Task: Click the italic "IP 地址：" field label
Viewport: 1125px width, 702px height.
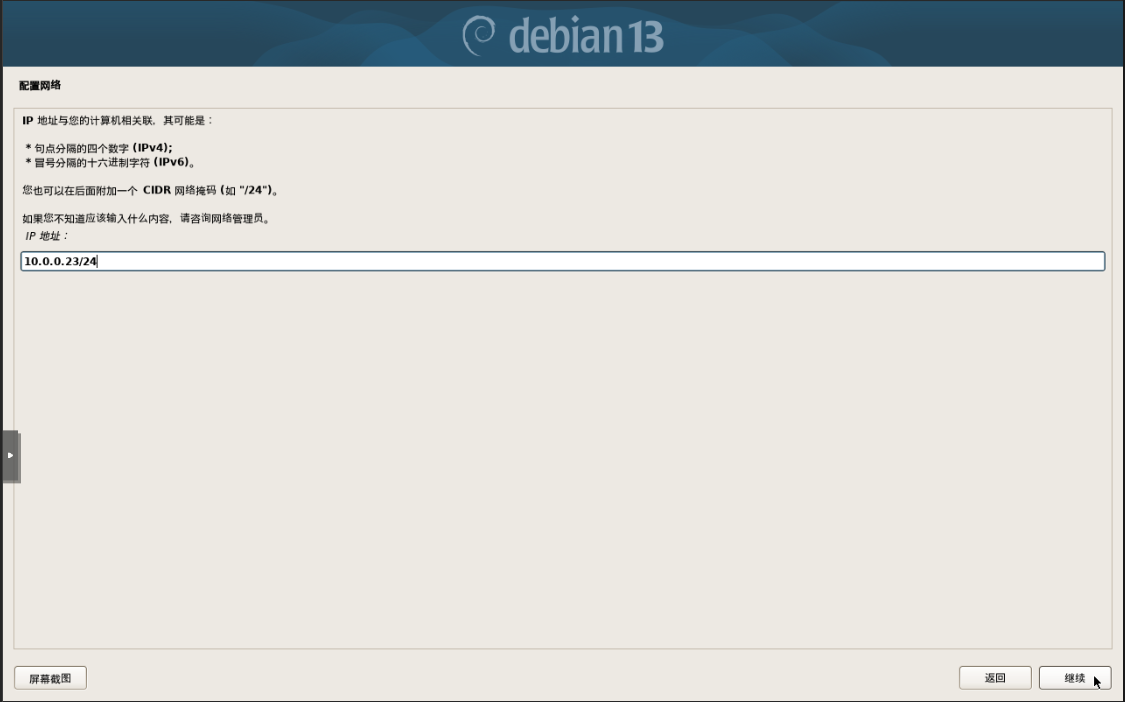Action: pos(46,235)
